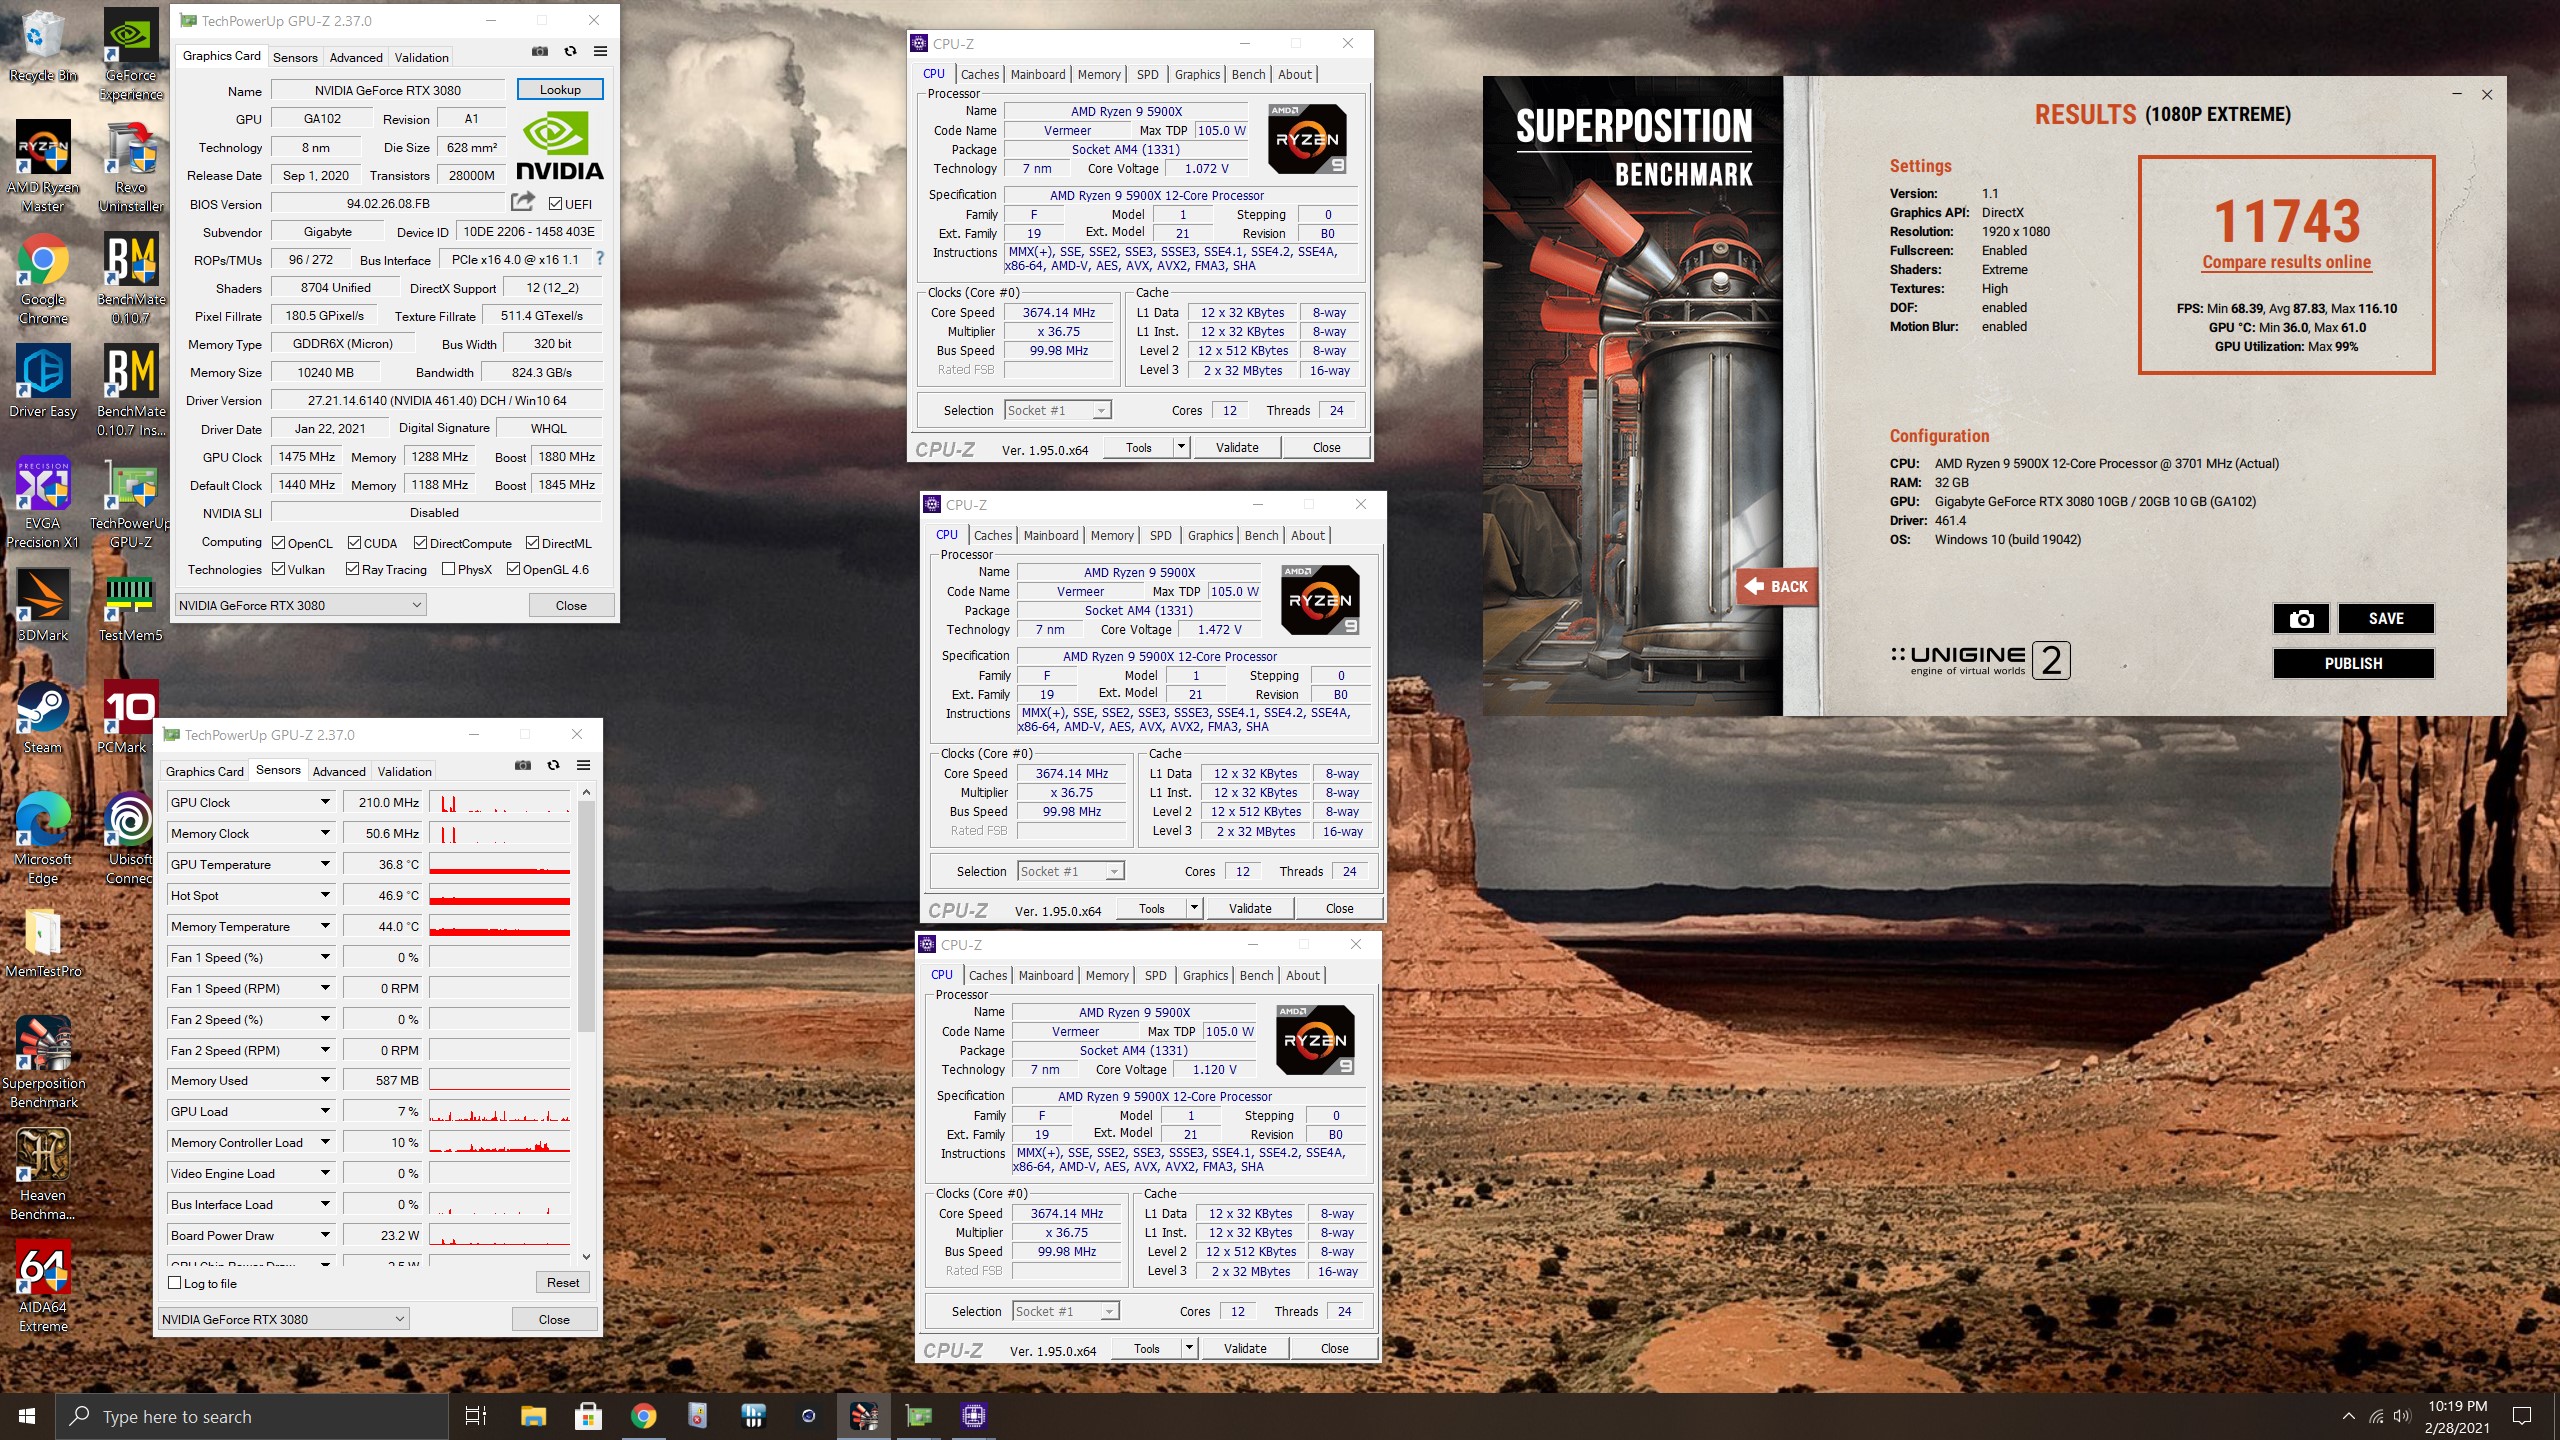The image size is (2560, 1440).
Task: Open Recycle Bin on desktop
Action: [x=43, y=46]
